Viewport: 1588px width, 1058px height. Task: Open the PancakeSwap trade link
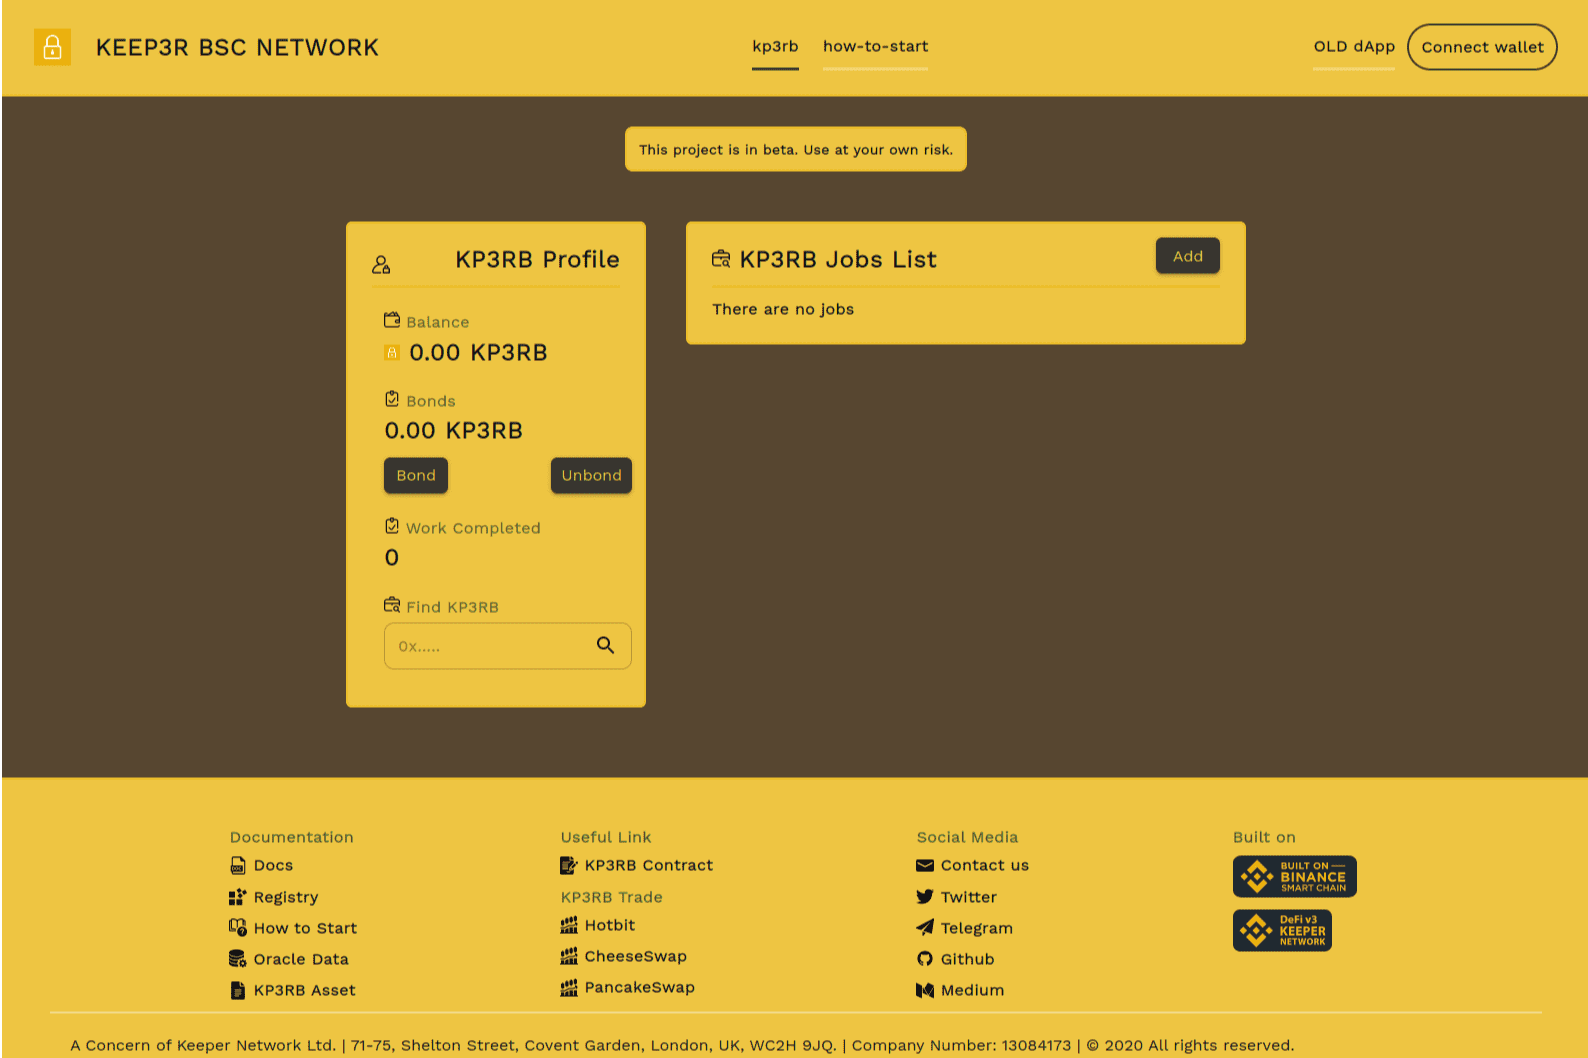(x=640, y=987)
